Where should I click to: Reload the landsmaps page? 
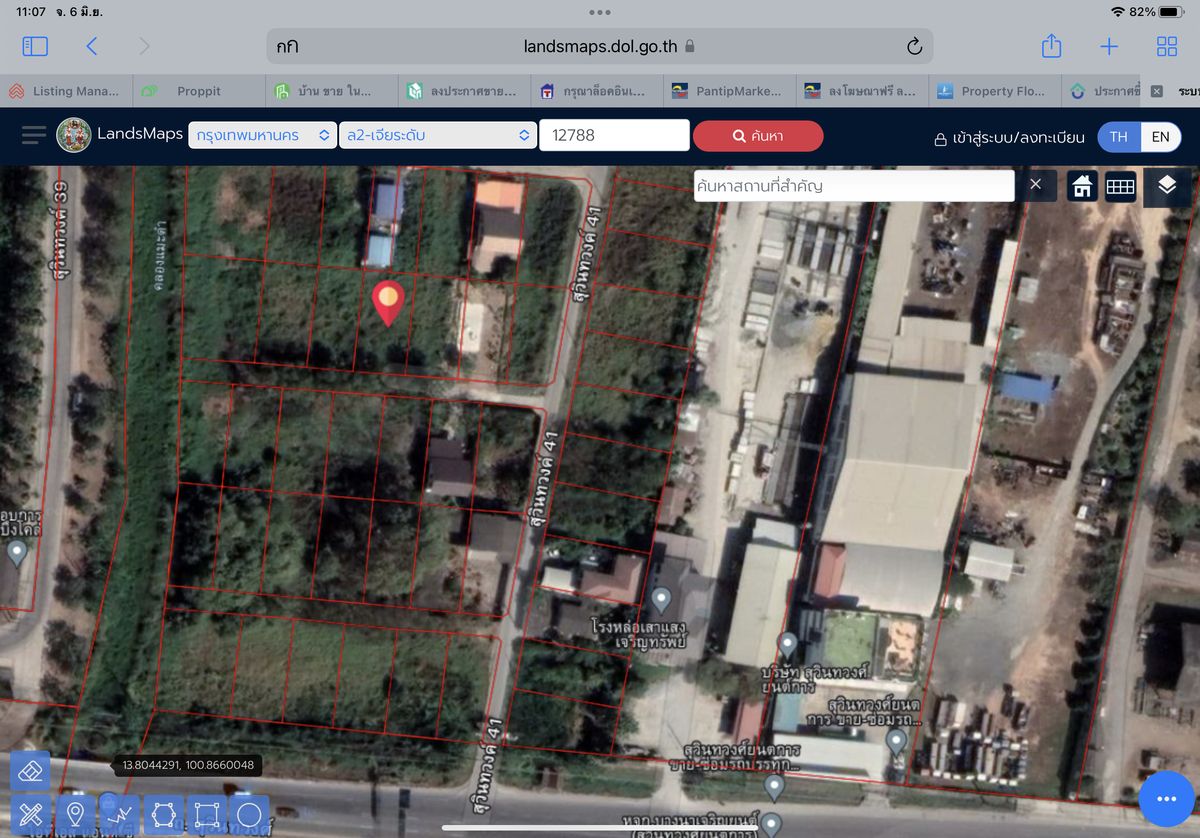pos(914,47)
